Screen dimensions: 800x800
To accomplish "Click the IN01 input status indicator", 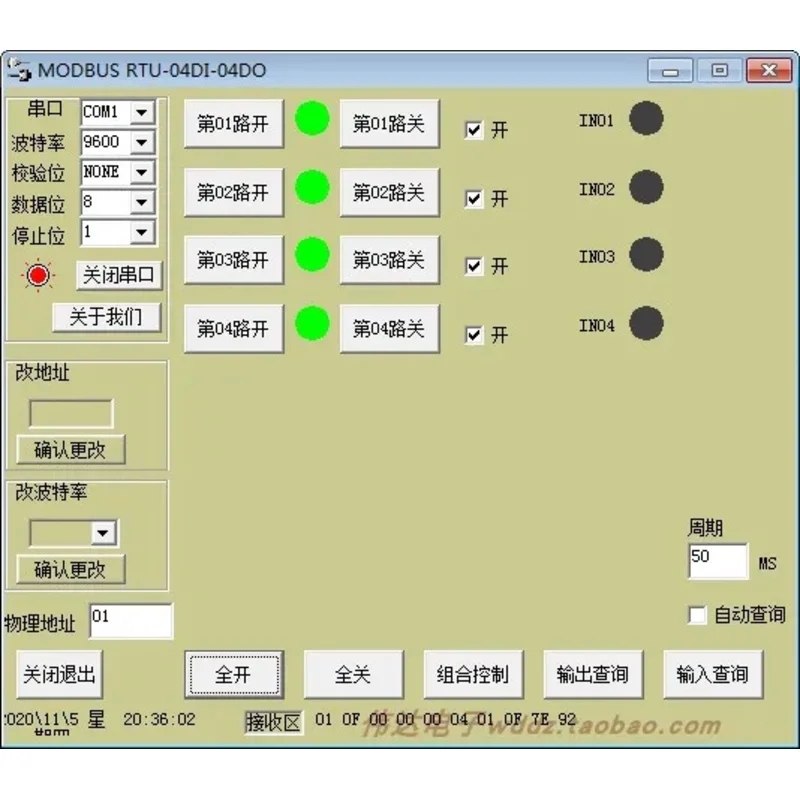I will tap(646, 118).
